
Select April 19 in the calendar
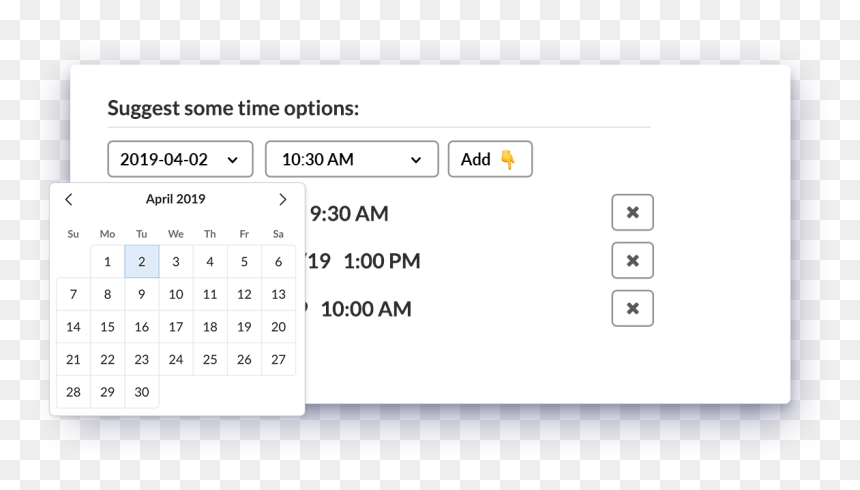244,327
